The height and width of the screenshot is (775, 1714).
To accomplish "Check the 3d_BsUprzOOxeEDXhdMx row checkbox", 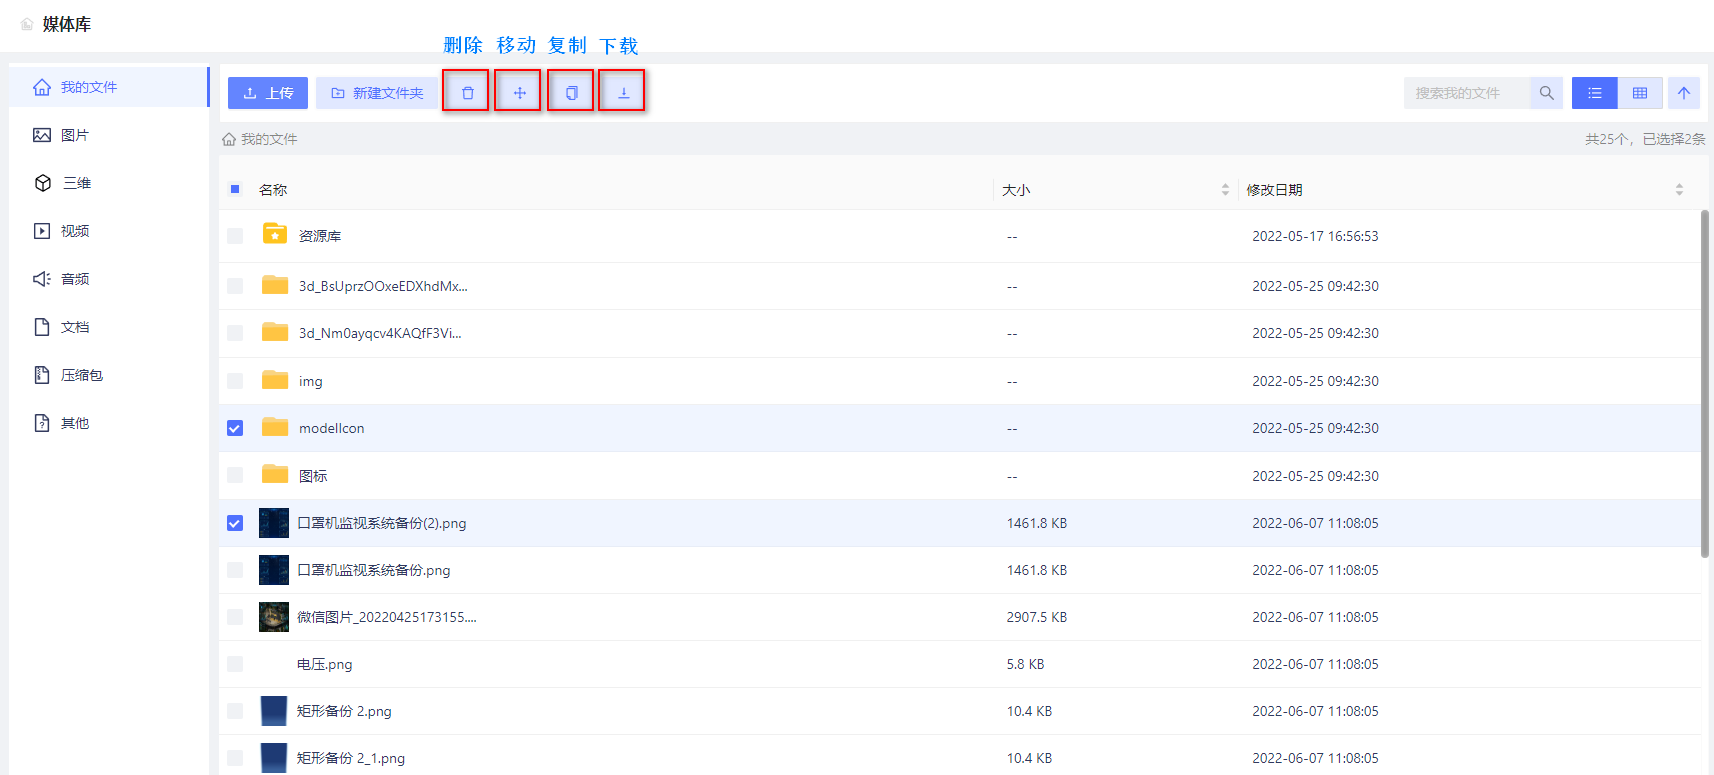I will click(235, 286).
